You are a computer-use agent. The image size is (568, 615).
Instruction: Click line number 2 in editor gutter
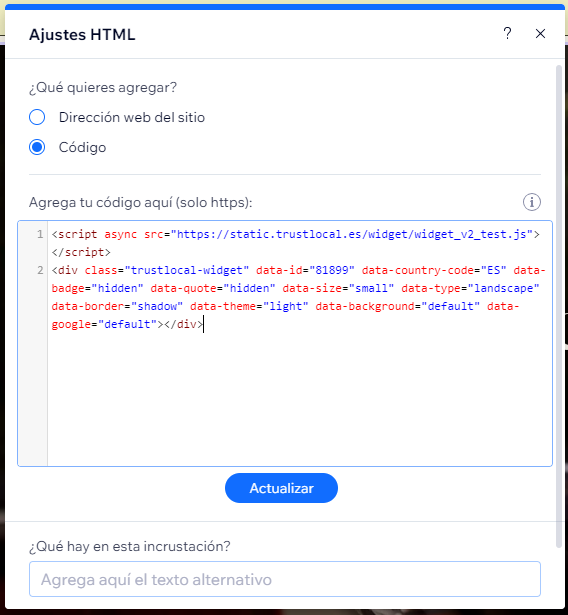pyautogui.click(x=40, y=270)
